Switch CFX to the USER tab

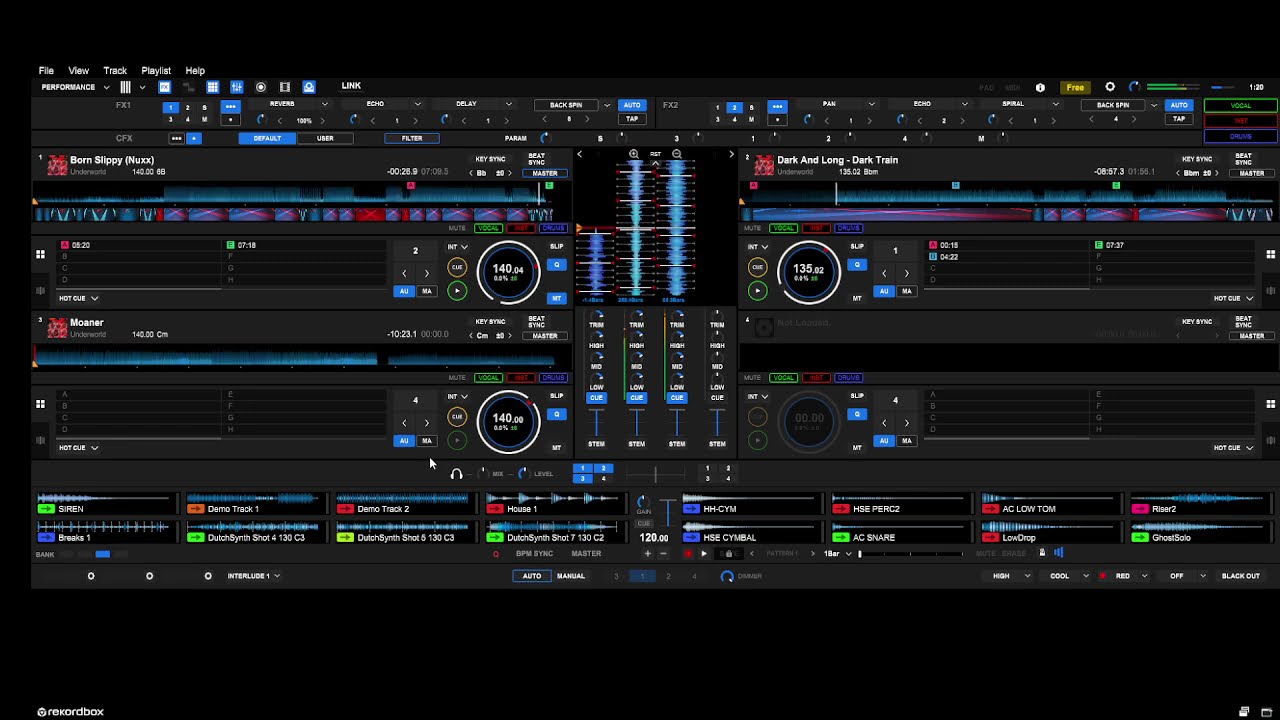[325, 138]
